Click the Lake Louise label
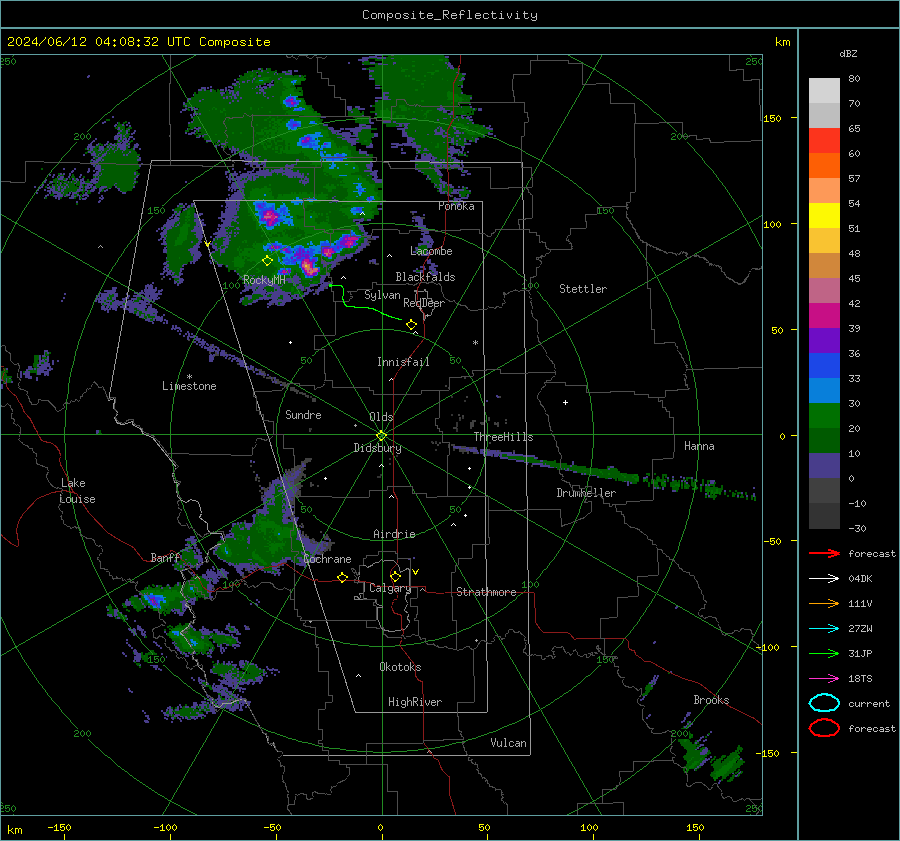The width and height of the screenshot is (900, 841). 77,491
